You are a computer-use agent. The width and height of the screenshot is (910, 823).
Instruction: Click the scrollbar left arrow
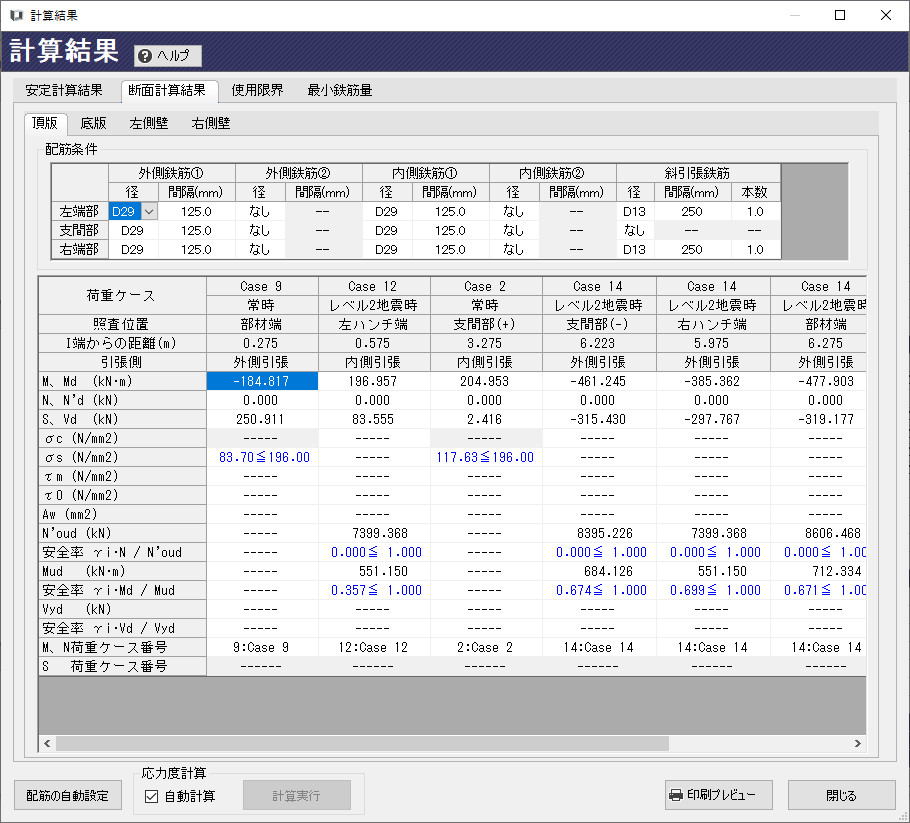tap(47, 743)
